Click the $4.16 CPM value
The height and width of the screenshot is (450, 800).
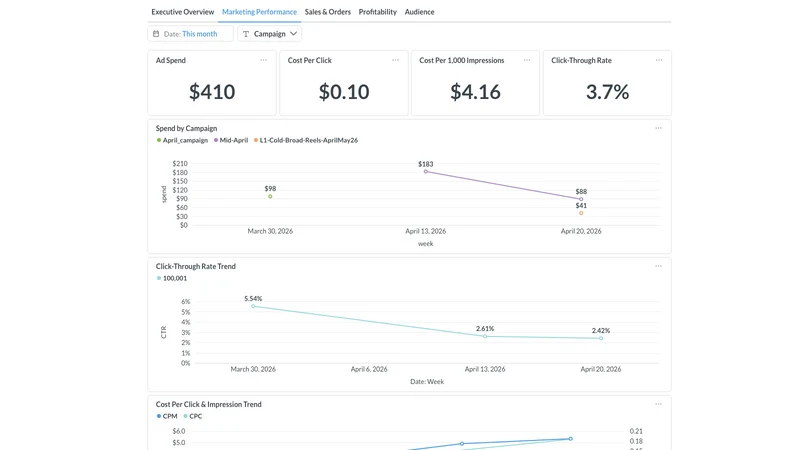click(x=475, y=92)
